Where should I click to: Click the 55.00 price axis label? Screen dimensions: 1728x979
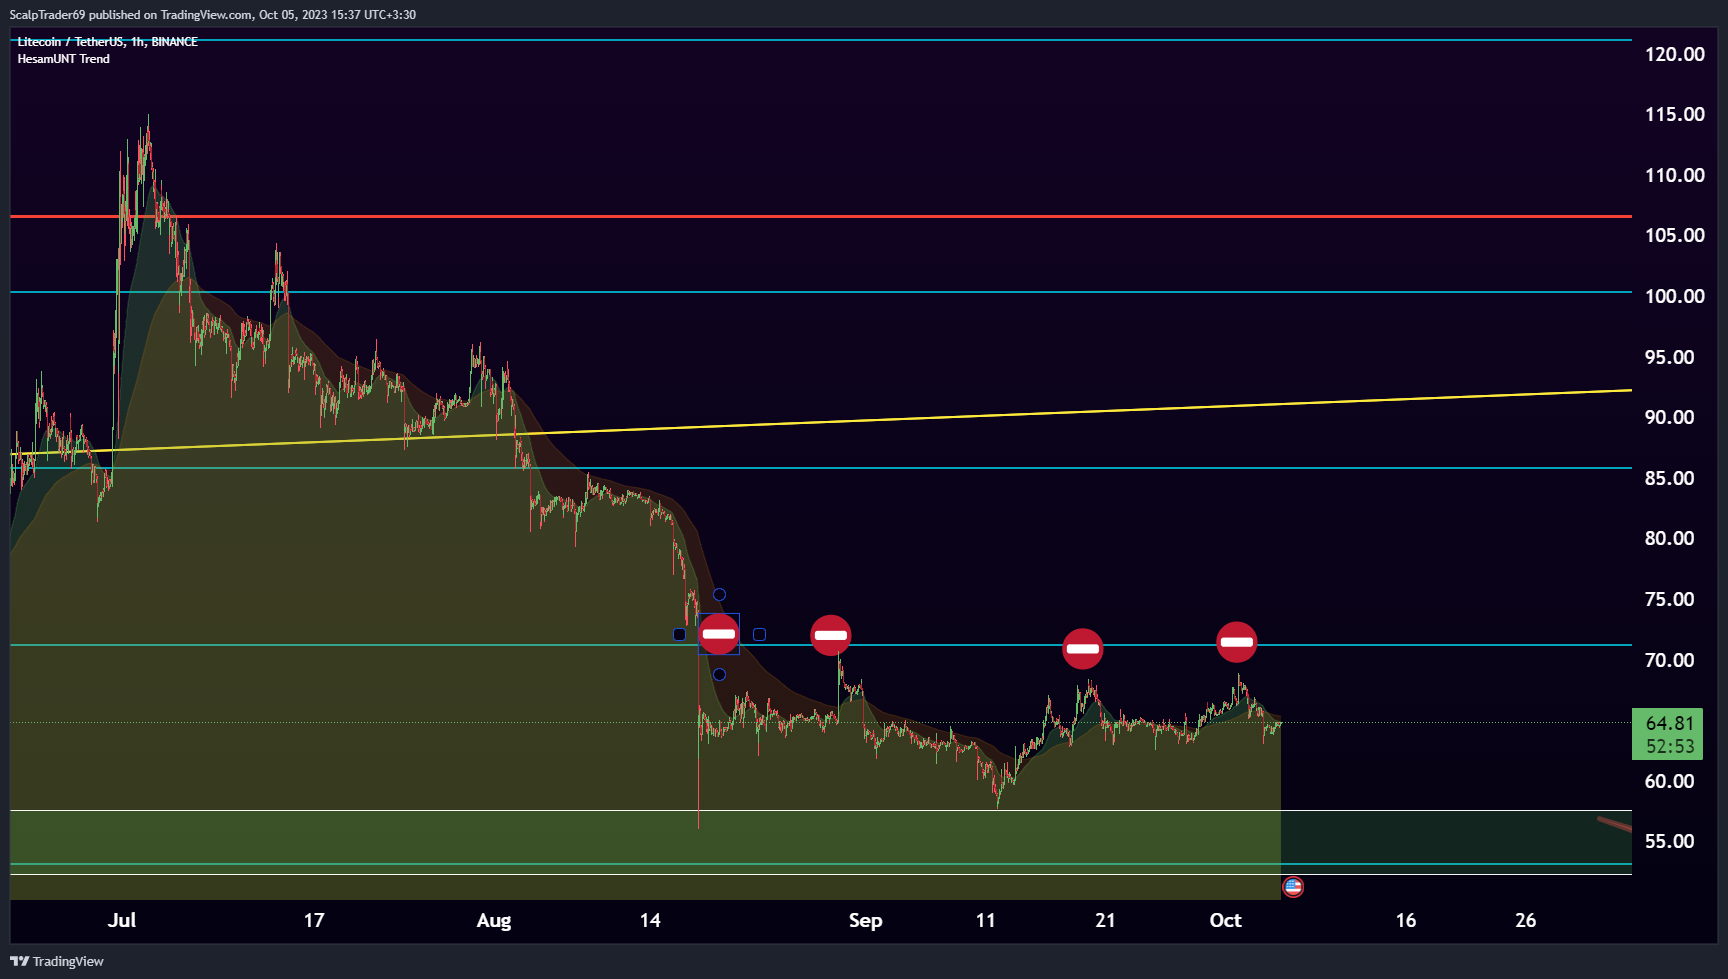[1670, 841]
